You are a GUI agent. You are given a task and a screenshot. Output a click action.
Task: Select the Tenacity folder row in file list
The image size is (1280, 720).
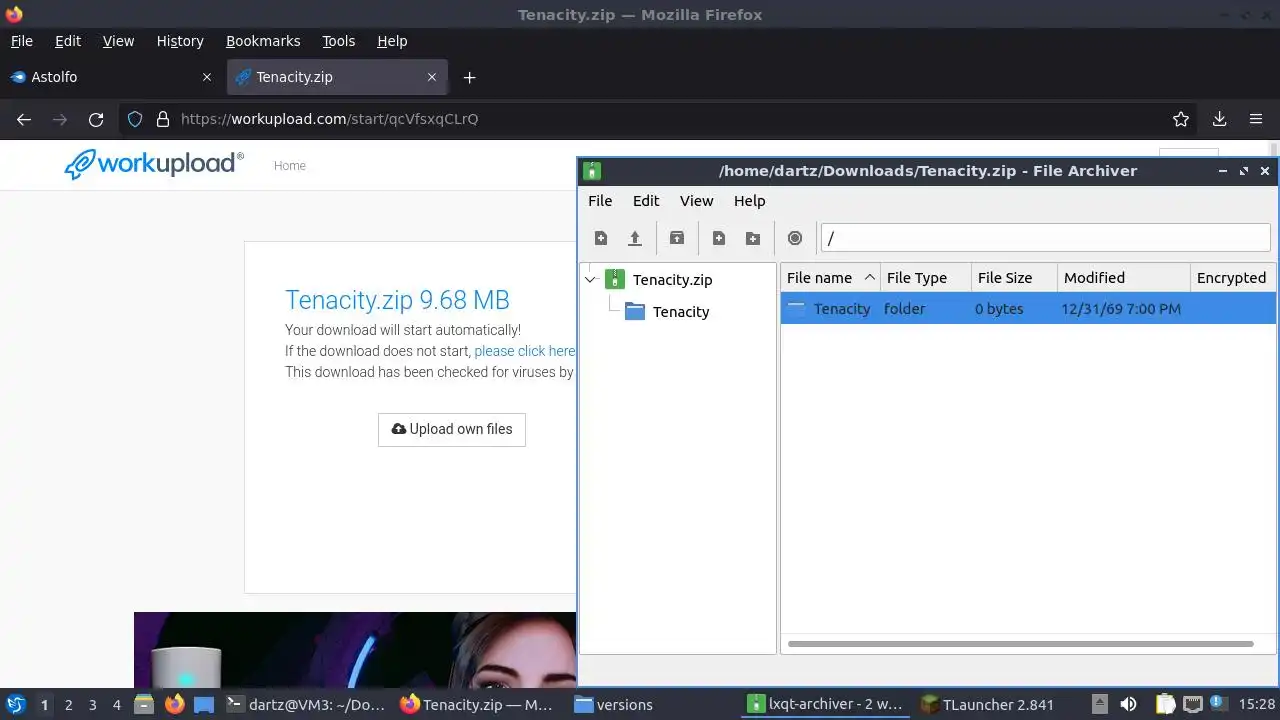(1028, 309)
